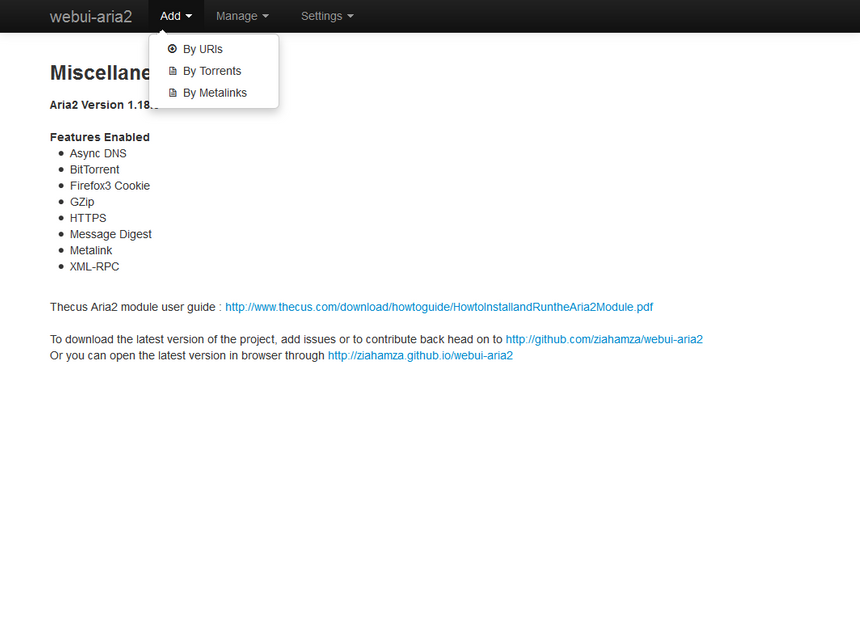
Task: Click the document icon beside By Metalinks
Action: (x=172, y=93)
